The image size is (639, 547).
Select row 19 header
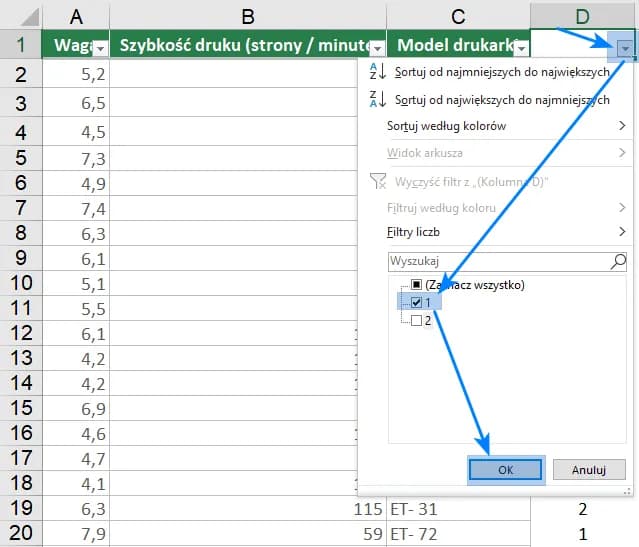[21, 509]
